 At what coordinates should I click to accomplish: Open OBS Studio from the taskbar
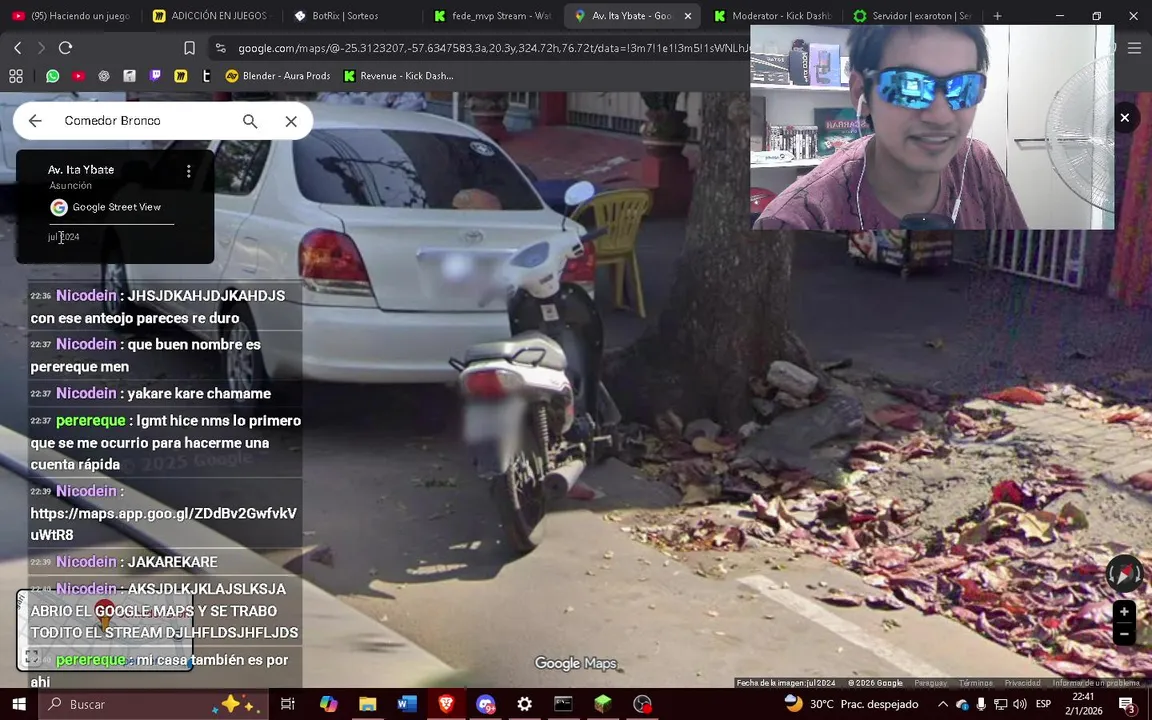(x=642, y=704)
